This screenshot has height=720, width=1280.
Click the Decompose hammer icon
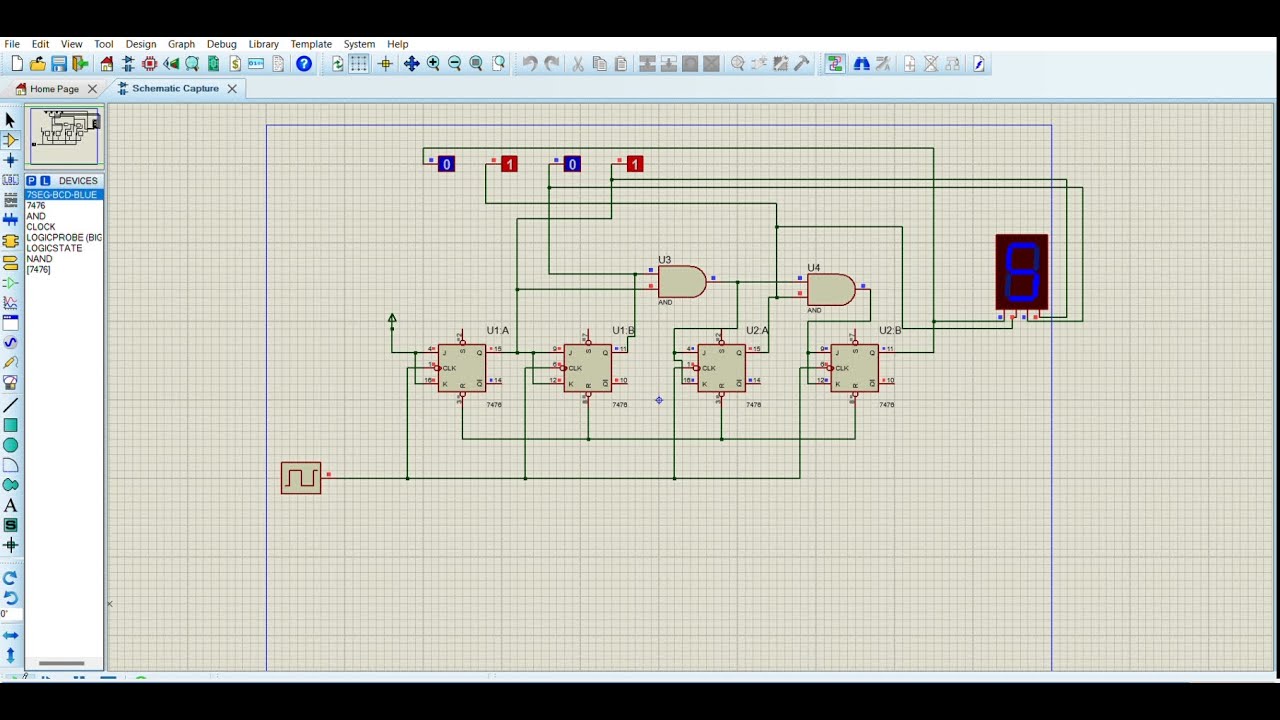click(x=802, y=64)
